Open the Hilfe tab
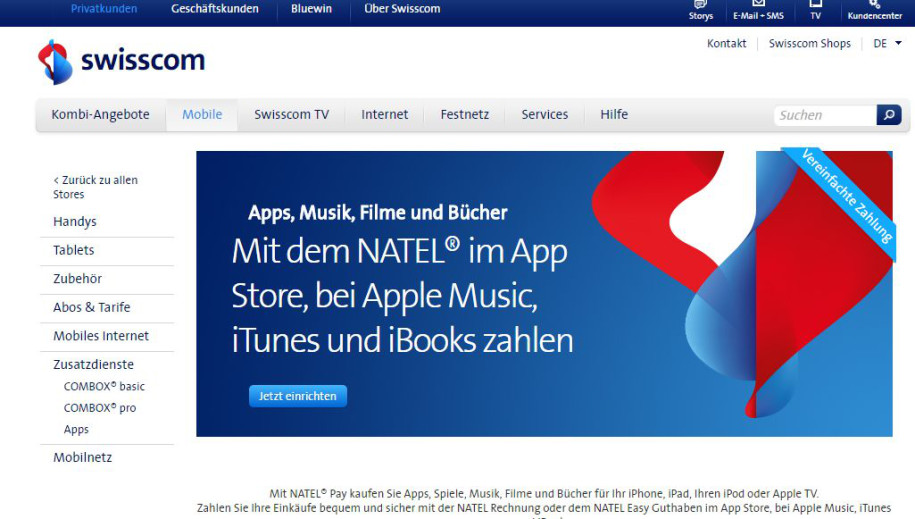This screenshot has height=519, width=915. pyautogui.click(x=614, y=114)
